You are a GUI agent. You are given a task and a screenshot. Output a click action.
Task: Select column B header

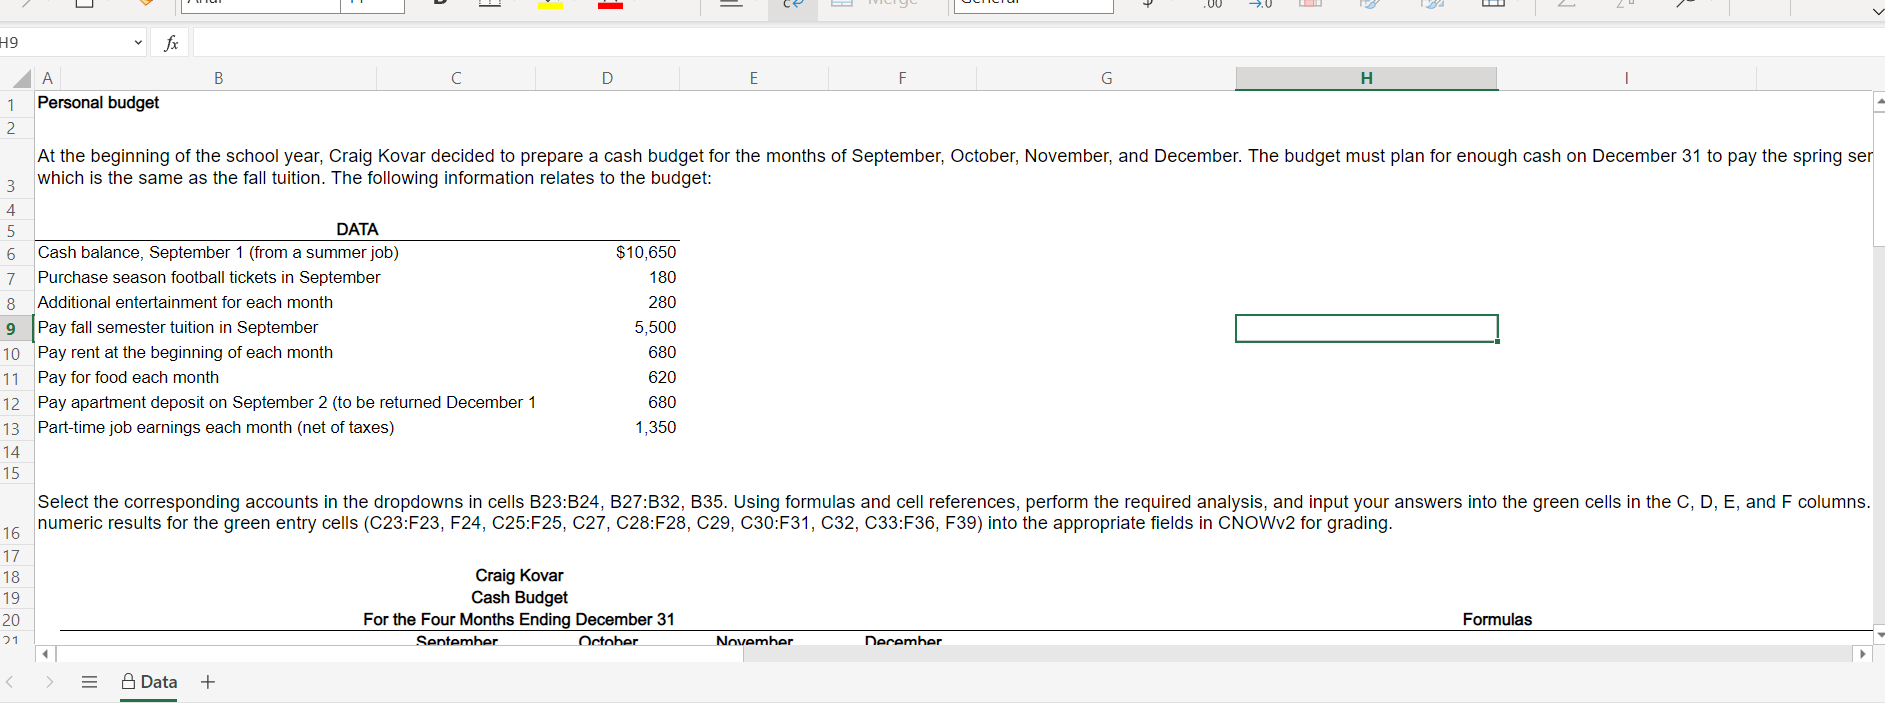coord(219,78)
